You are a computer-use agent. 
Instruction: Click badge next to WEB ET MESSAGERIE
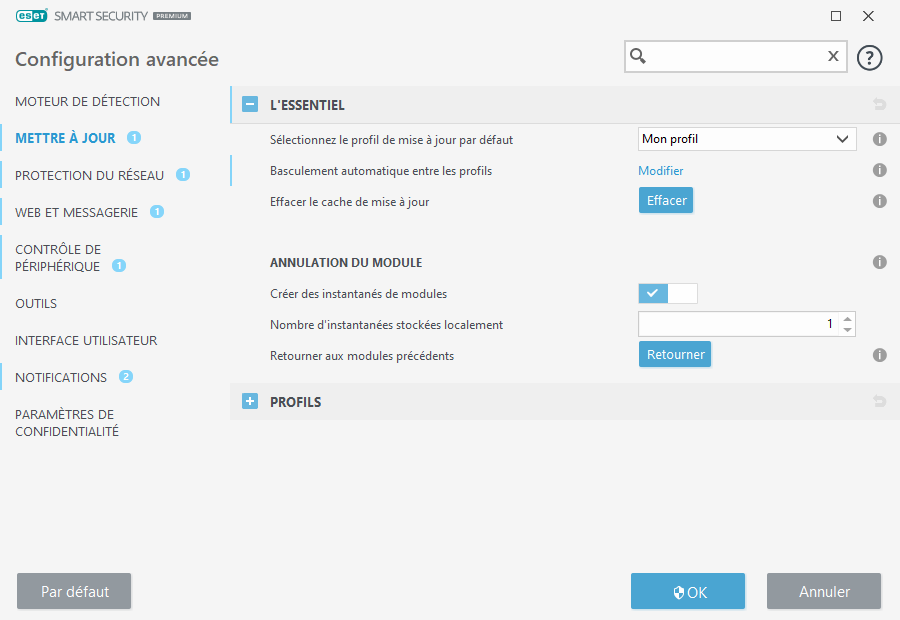point(157,212)
